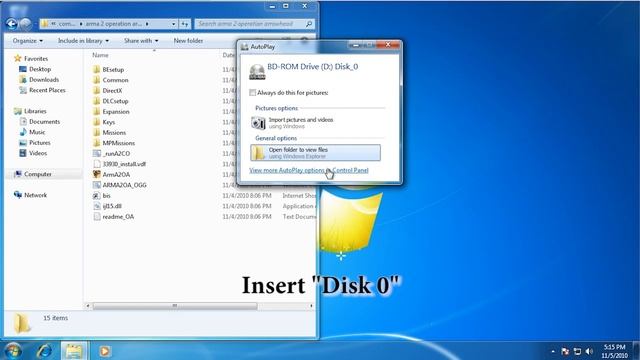Expand the address bar history dropdown arrow
This screenshot has width=640, height=360.
pyautogui.click(x=173, y=24)
